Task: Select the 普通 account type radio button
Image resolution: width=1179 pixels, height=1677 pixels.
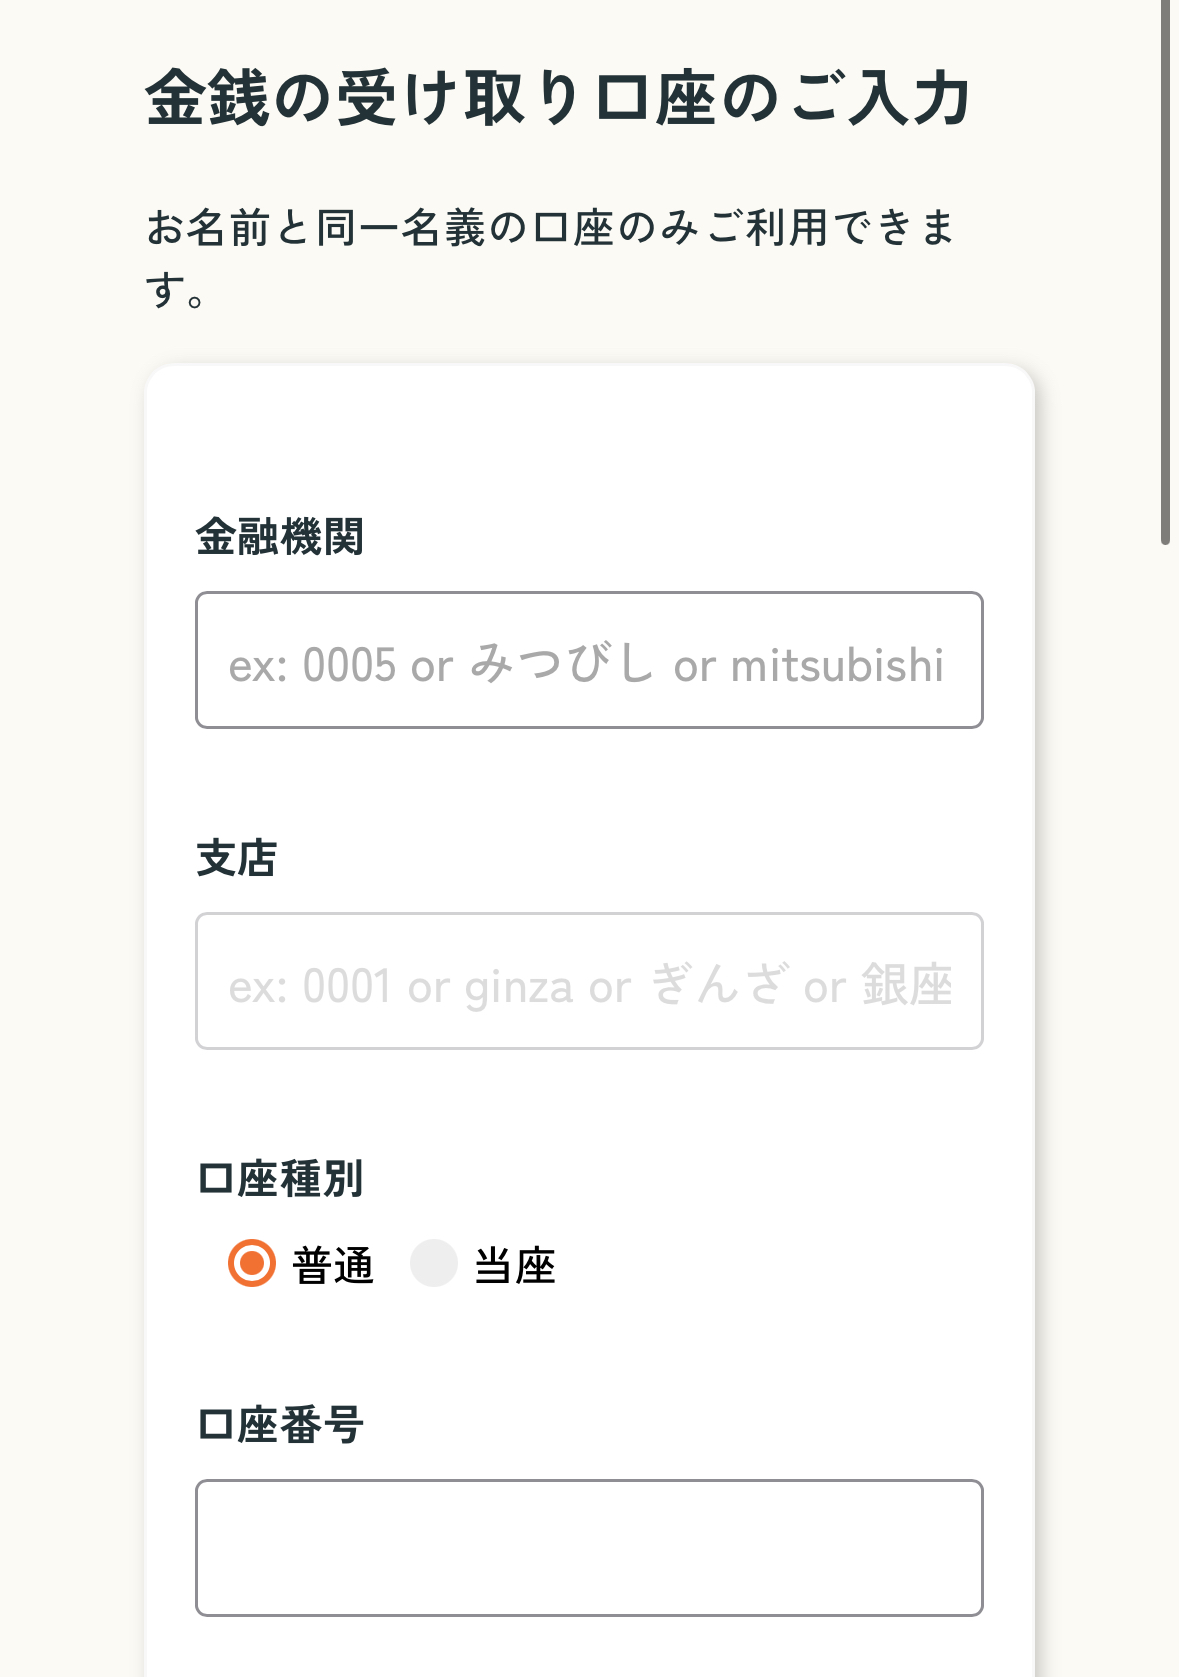Action: (x=252, y=1263)
